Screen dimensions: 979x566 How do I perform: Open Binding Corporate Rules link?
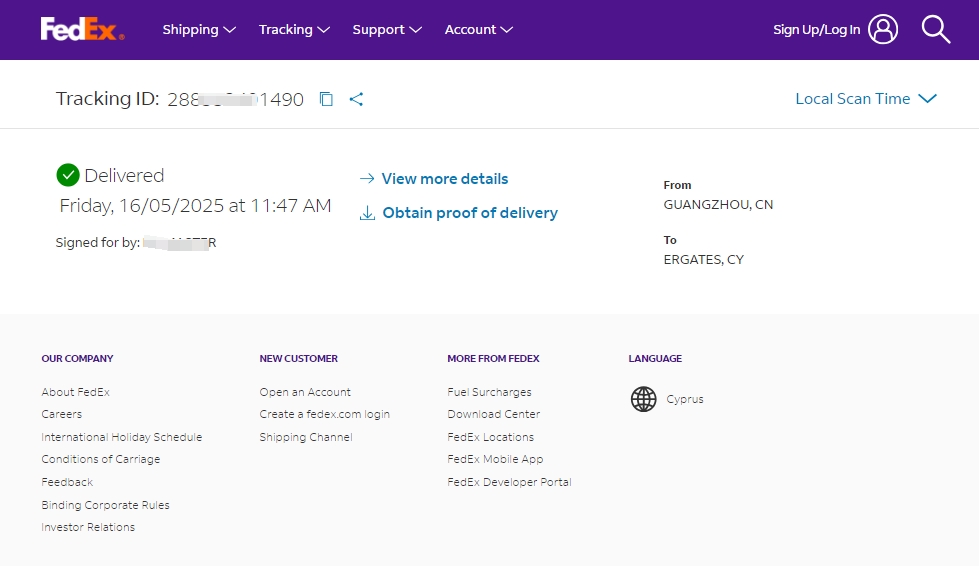(106, 505)
